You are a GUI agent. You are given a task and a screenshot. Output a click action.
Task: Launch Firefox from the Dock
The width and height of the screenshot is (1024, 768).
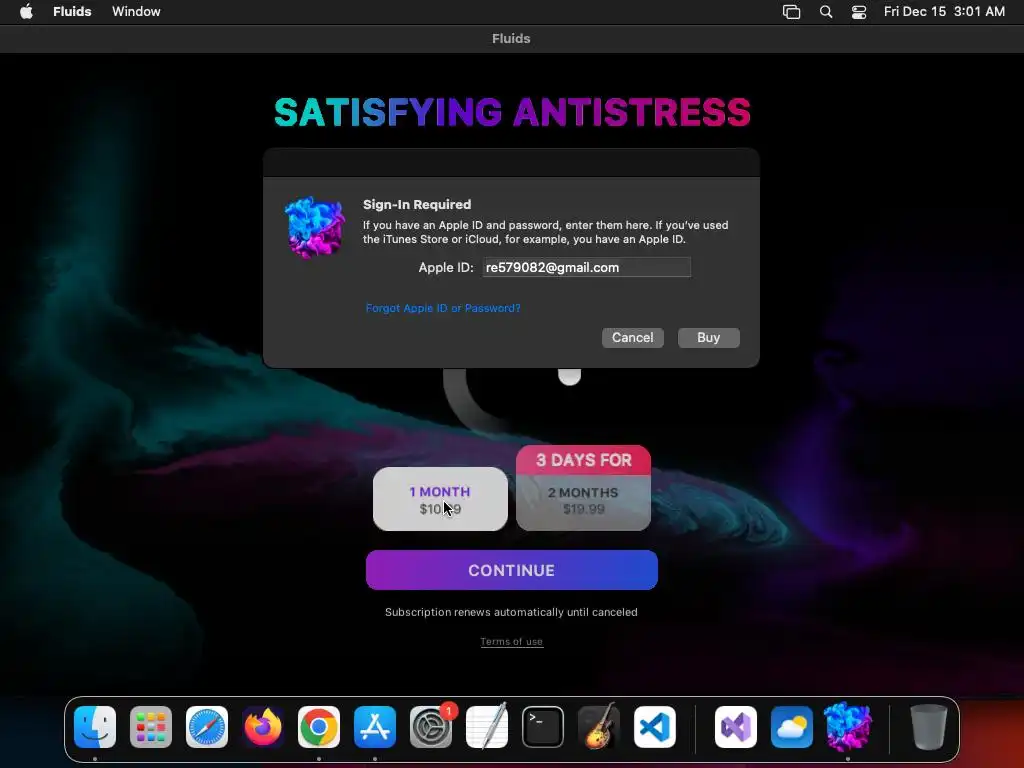pyautogui.click(x=263, y=727)
